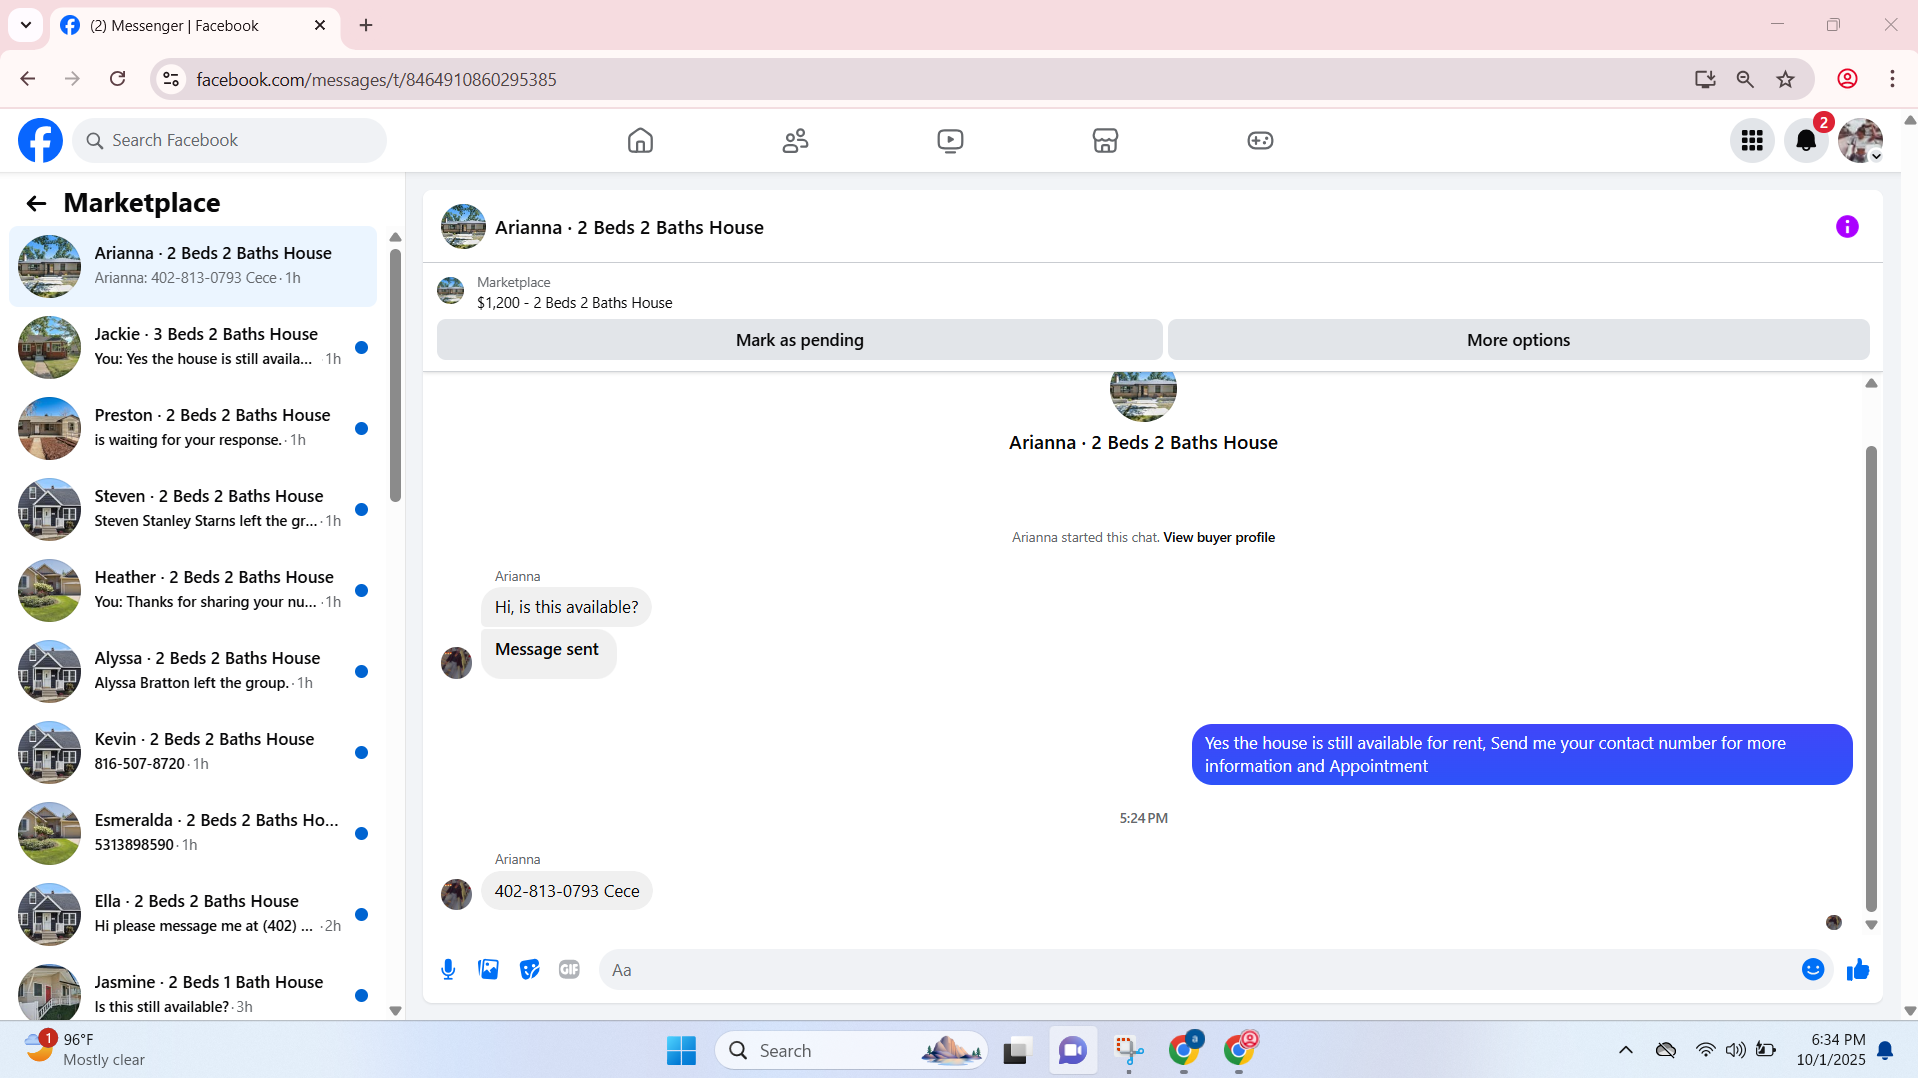Open the emoji picker in message box
This screenshot has height=1078, width=1918.
1813,969
